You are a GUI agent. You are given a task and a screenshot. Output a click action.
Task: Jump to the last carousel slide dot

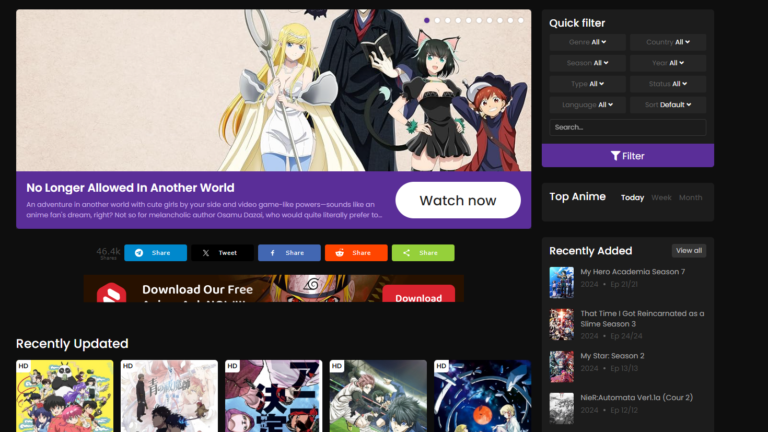[521, 20]
